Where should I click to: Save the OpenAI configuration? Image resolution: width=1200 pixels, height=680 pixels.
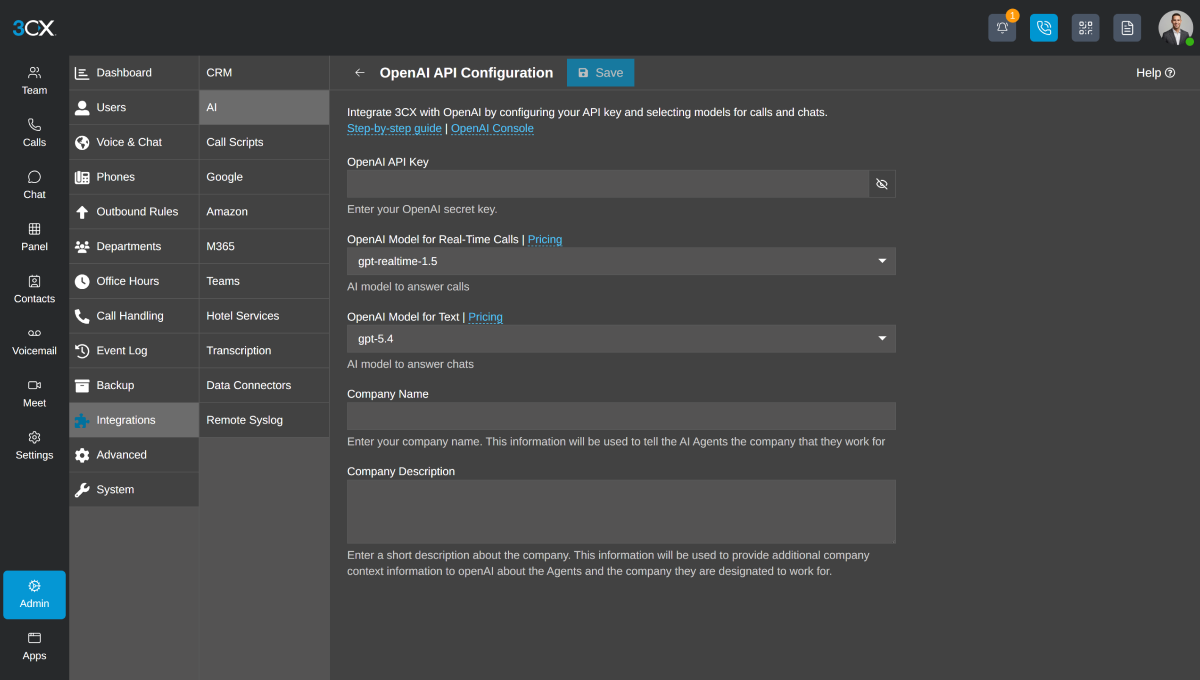pos(600,73)
